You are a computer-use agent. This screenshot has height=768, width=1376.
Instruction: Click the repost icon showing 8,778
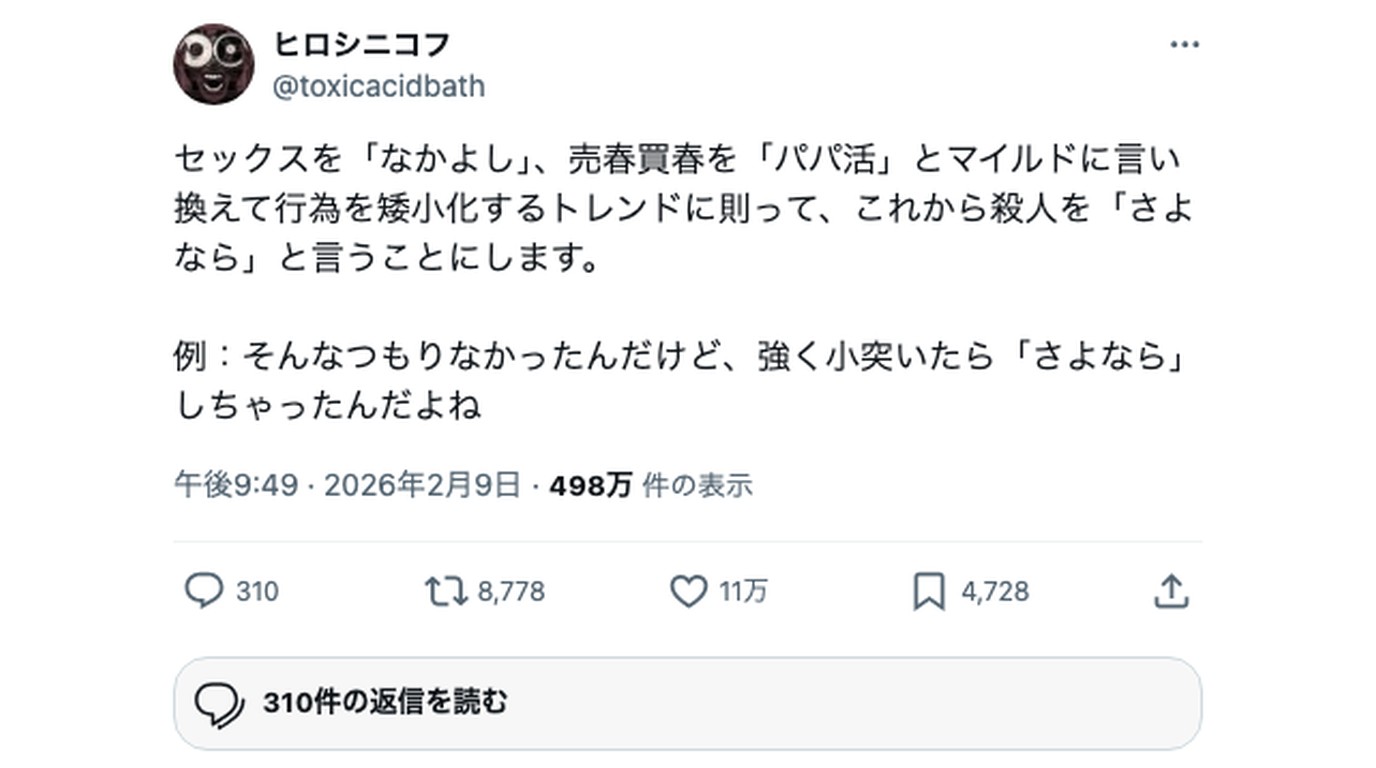(448, 591)
